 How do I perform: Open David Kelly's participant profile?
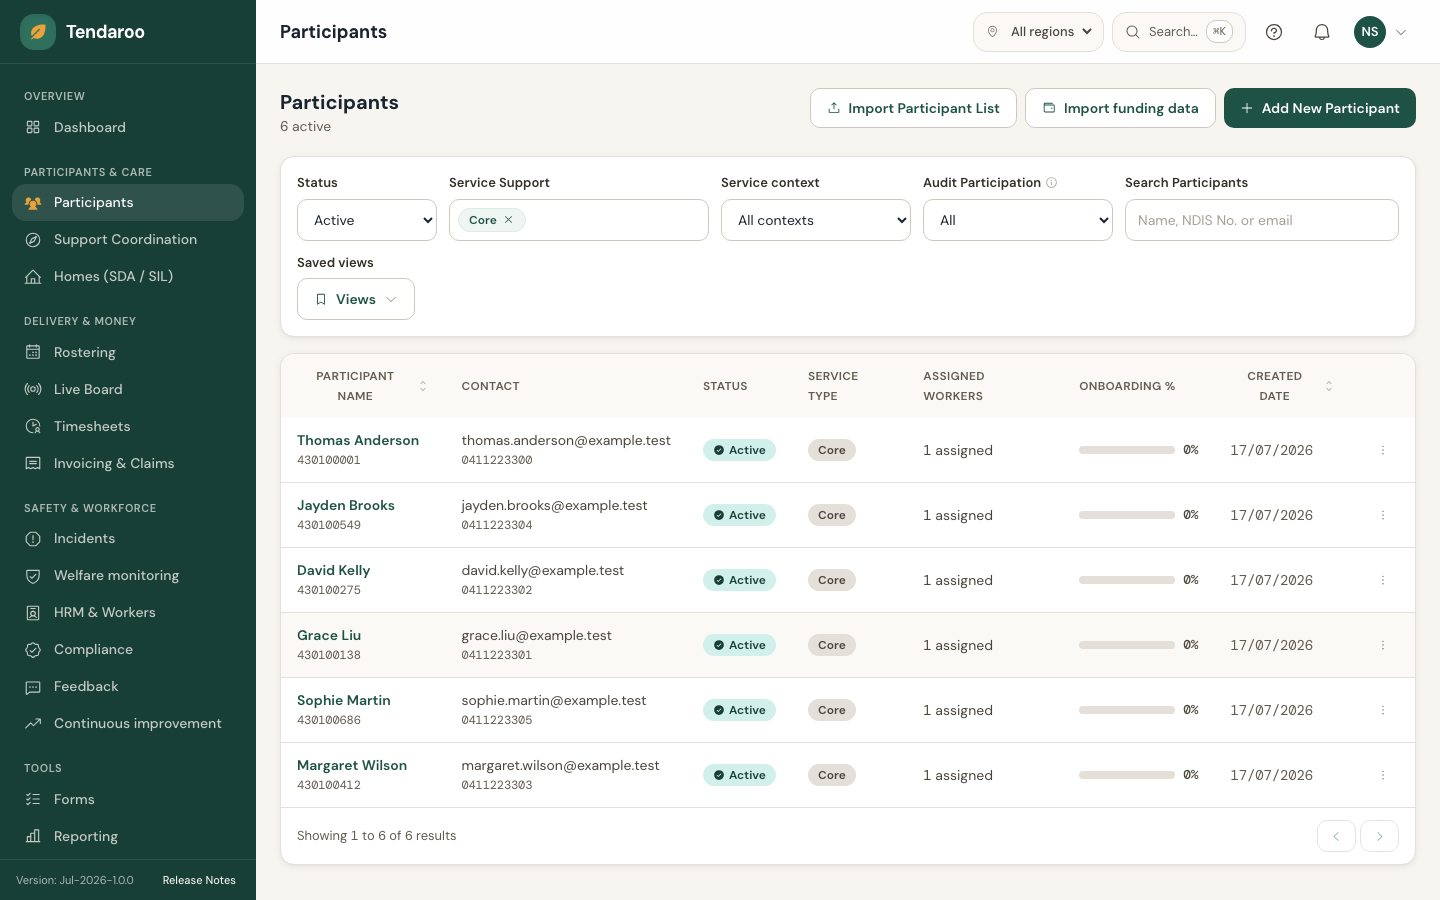(333, 570)
